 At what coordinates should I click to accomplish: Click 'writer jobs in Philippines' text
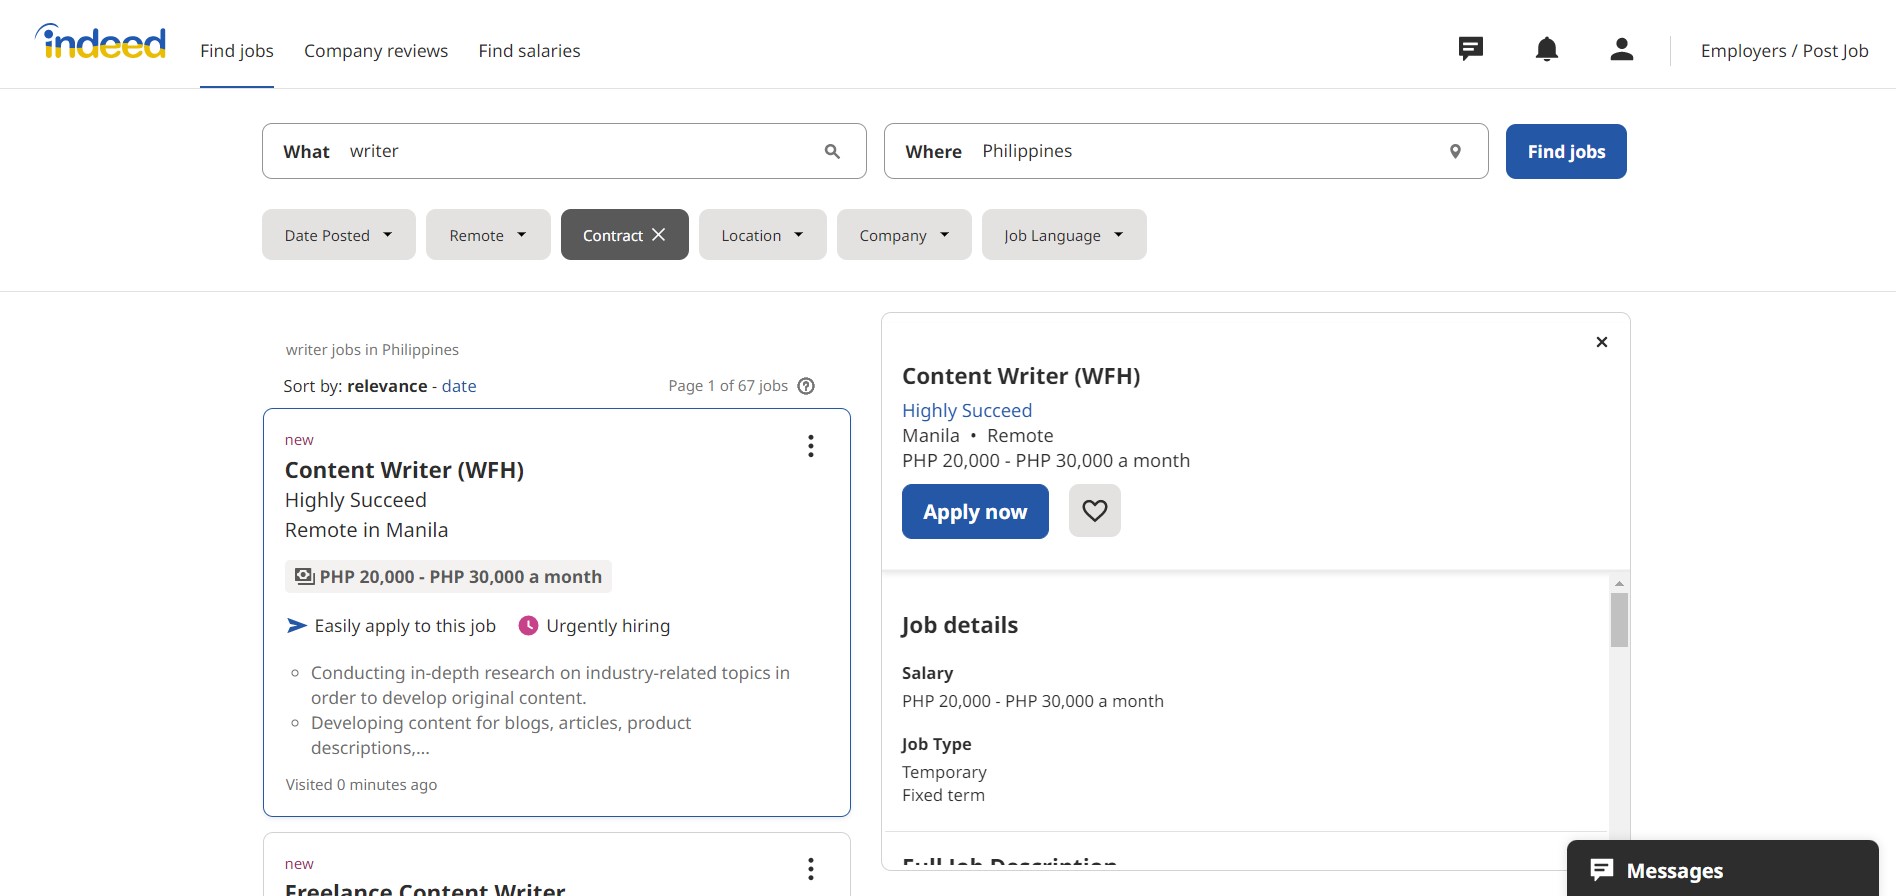pyautogui.click(x=372, y=350)
